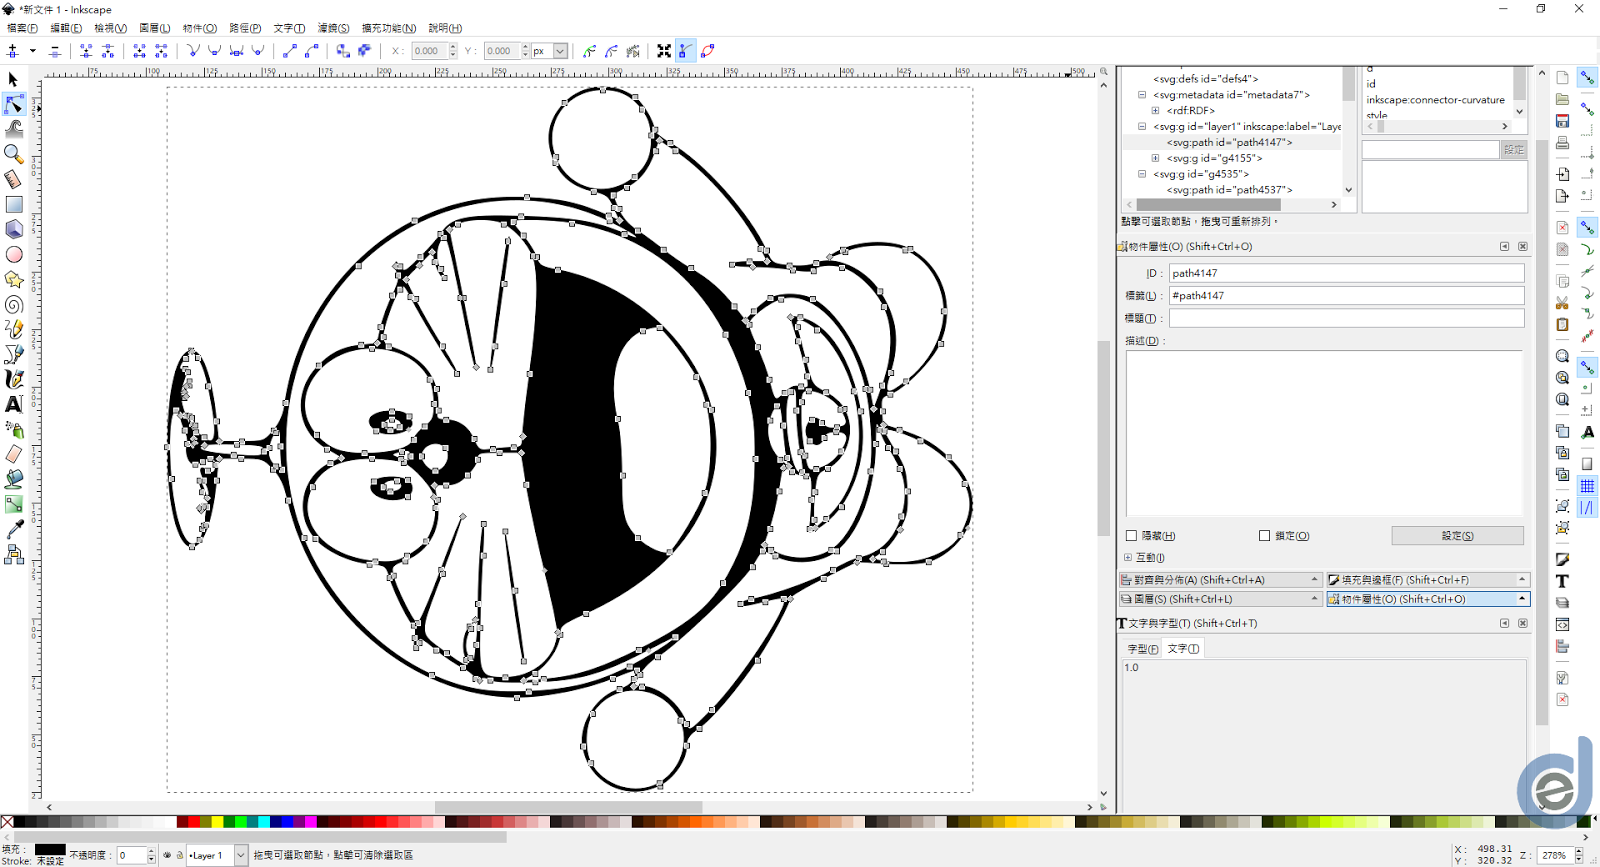Image resolution: width=1600 pixels, height=867 pixels.
Task: Expand the svg:g g4155 node
Action: (1155, 158)
